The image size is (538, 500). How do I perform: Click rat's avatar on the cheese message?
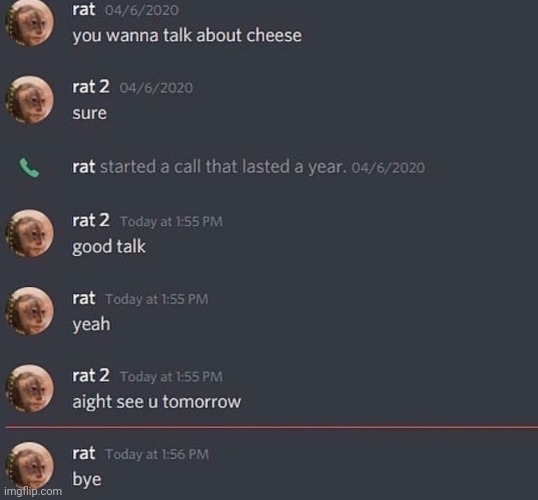(x=30, y=23)
